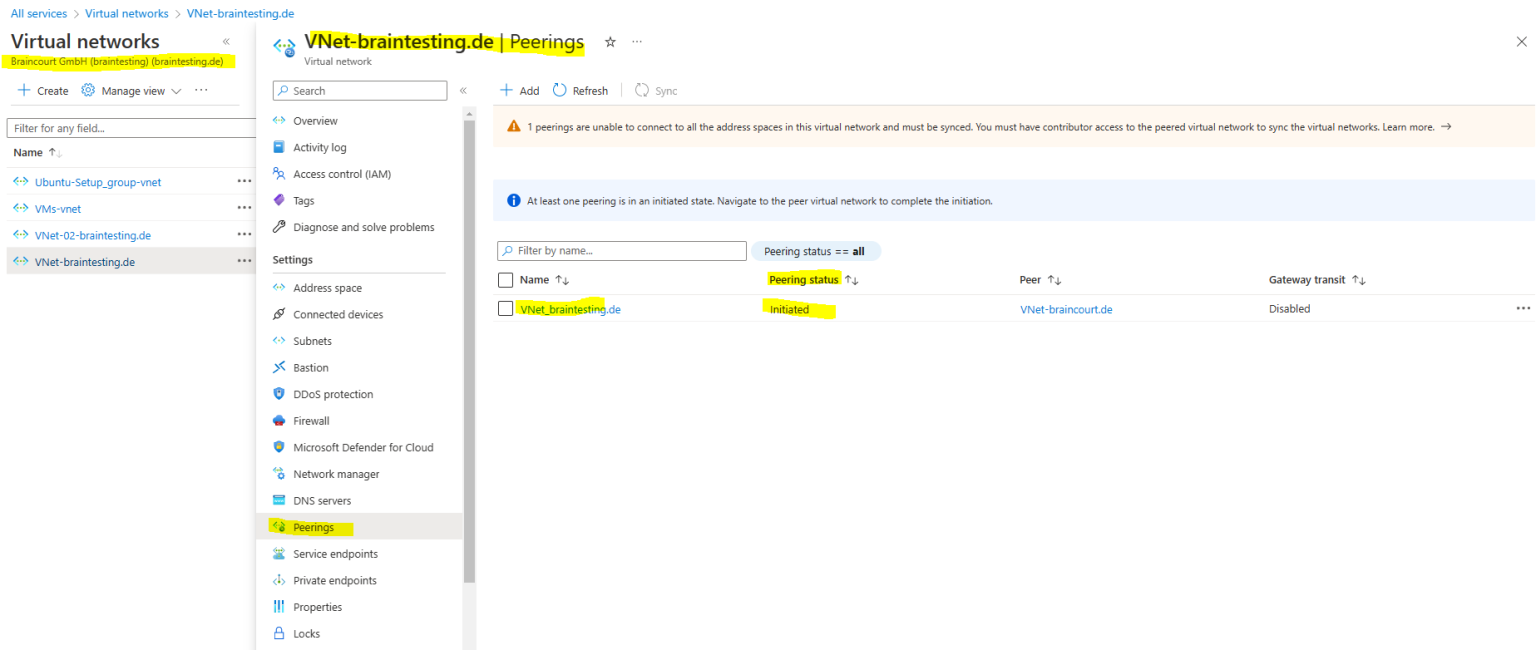
Task: Click the Refresh button on Peerings
Action: (580, 90)
